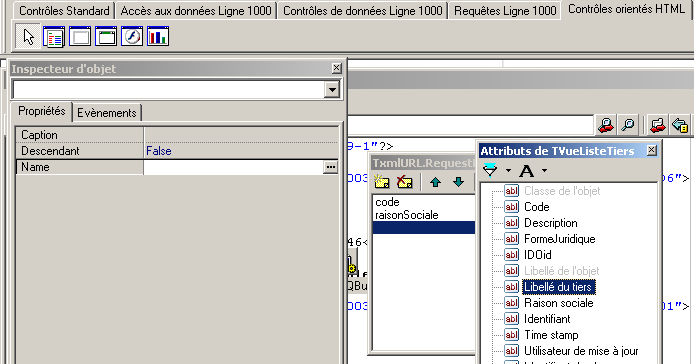This screenshot has width=694, height=364.
Task: Open the A sort dropdown arrow
Action: coord(544,170)
